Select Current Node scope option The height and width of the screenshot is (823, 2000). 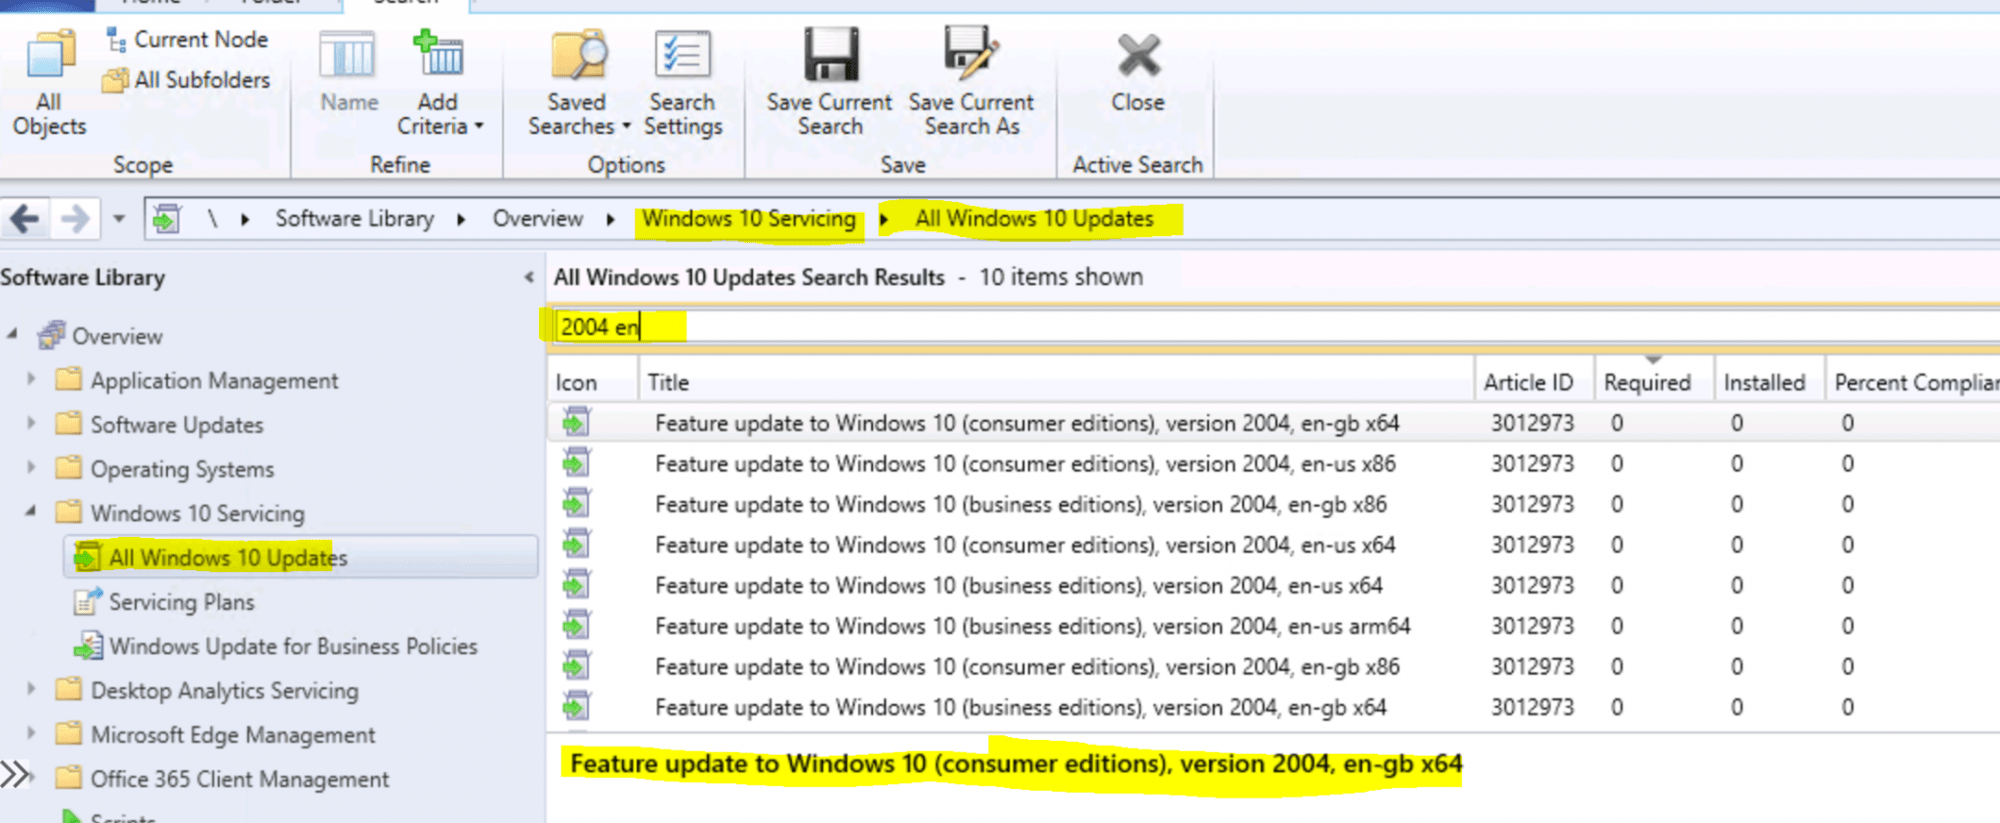pyautogui.click(x=187, y=40)
